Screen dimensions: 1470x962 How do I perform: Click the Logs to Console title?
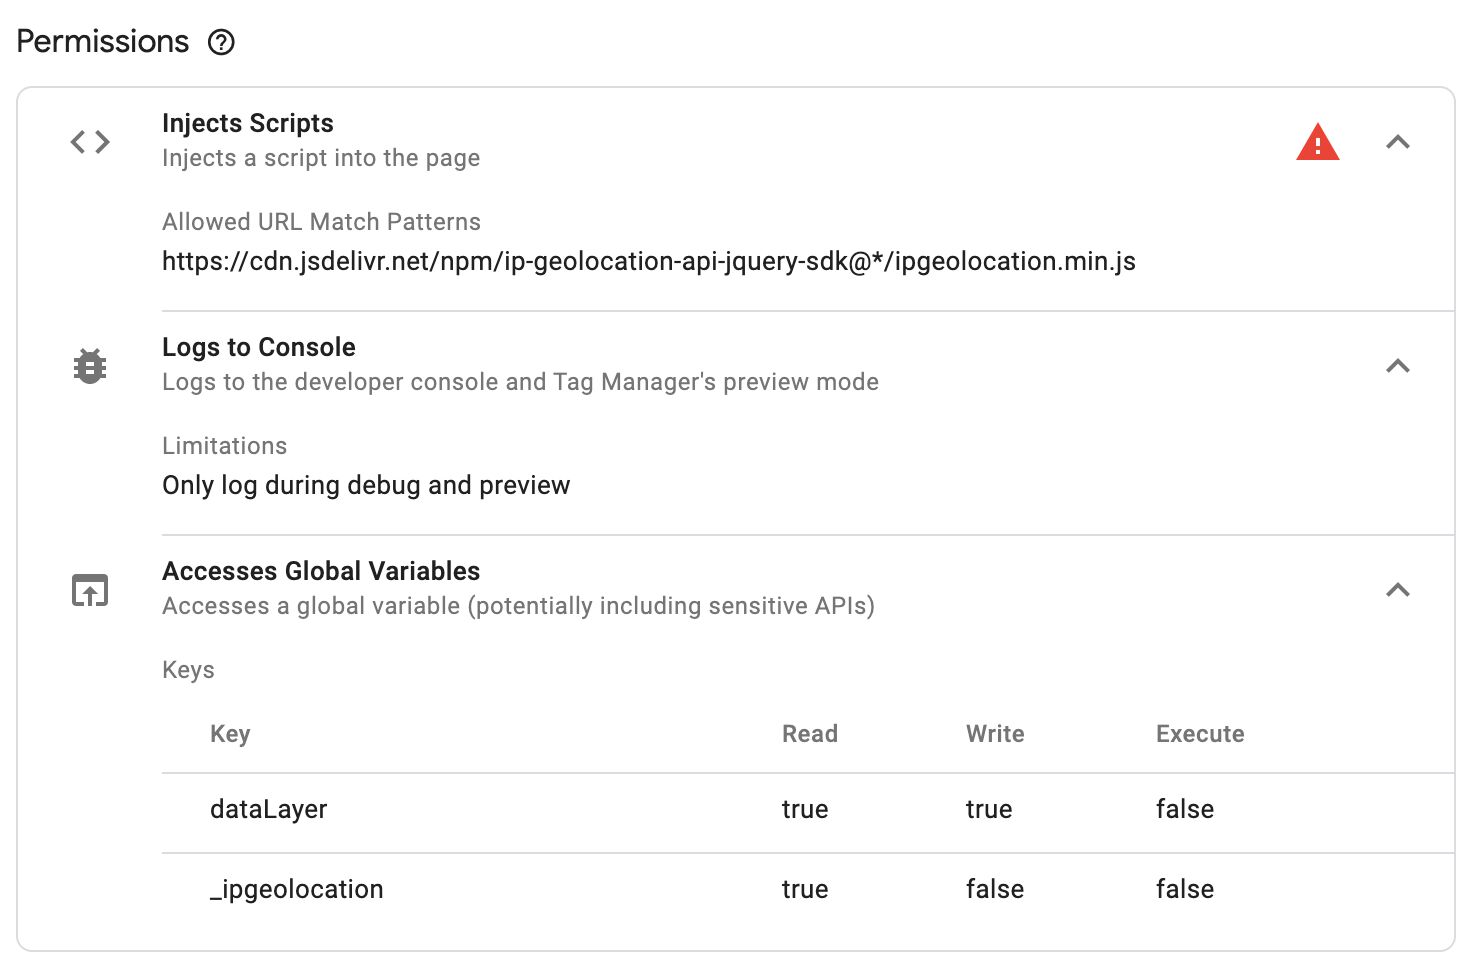pos(259,347)
